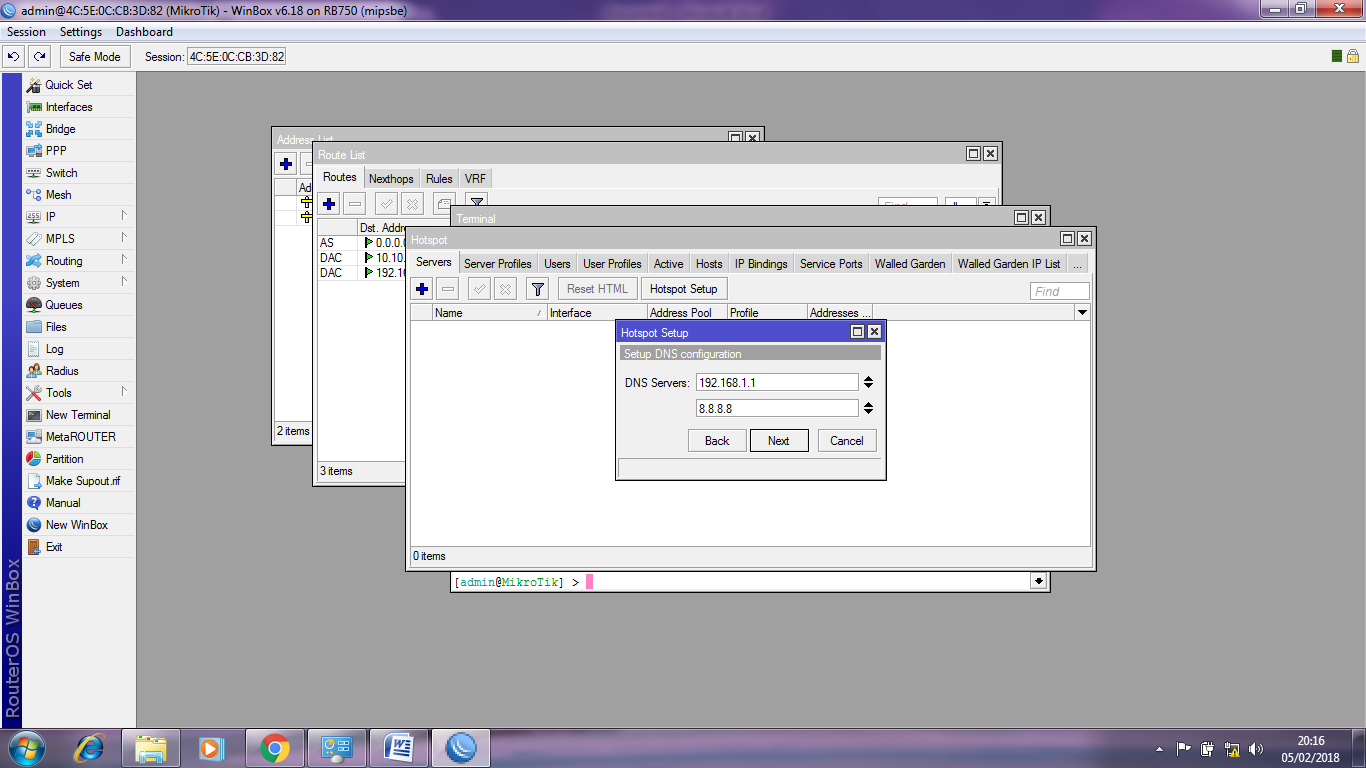This screenshot has width=1366, height=768.
Task: Open the terminal command history dropdown
Action: [x=1038, y=580]
